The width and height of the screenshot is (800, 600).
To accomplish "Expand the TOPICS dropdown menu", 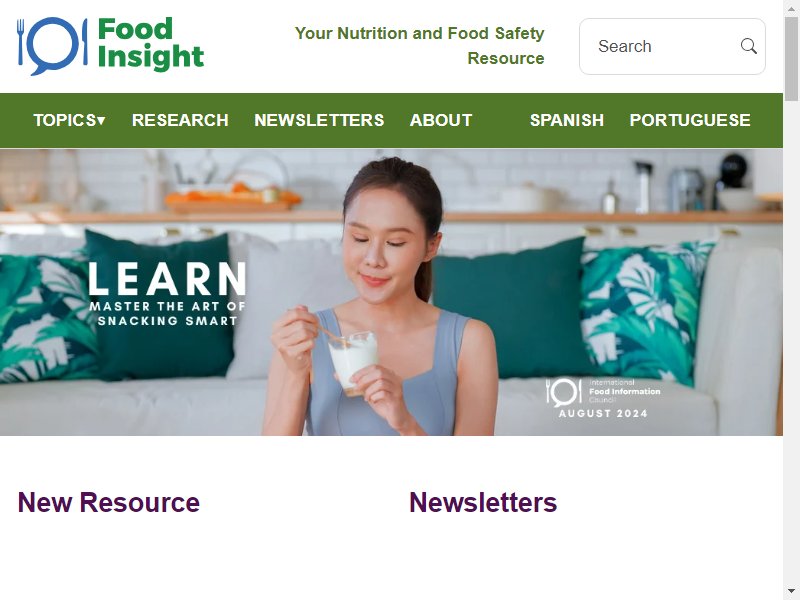I will 69,120.
